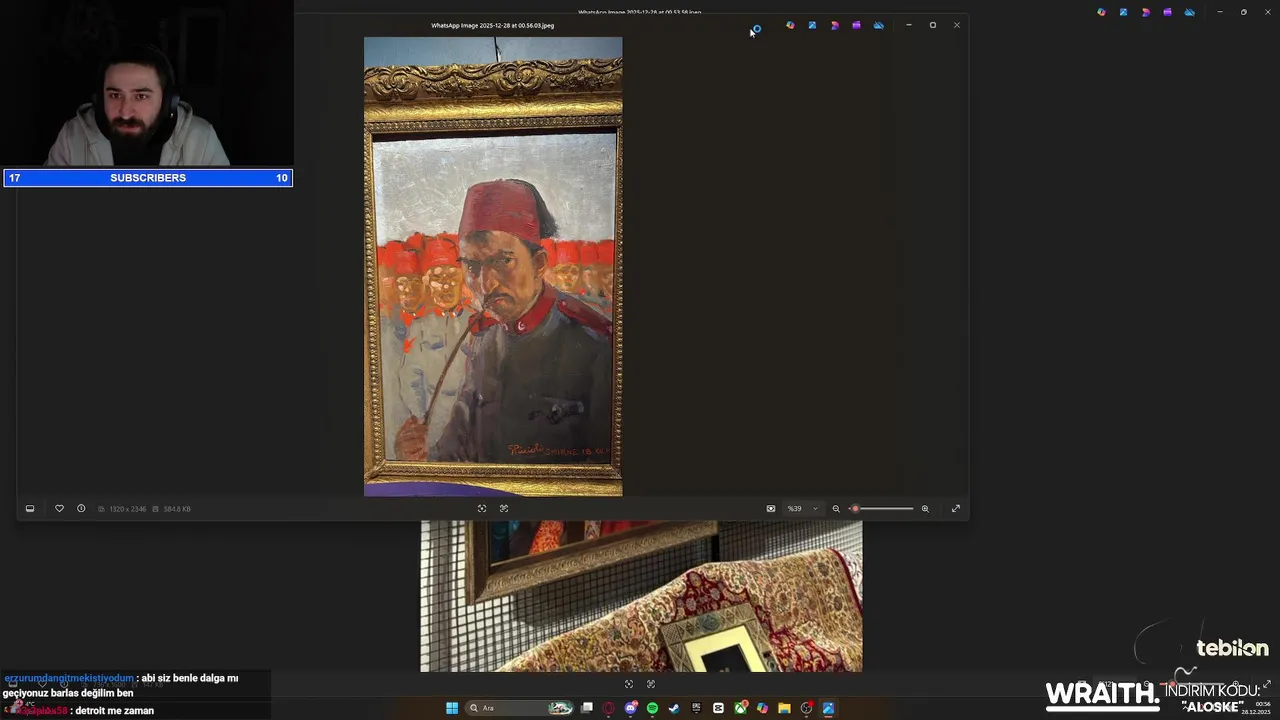This screenshot has height=720, width=1280.
Task: Open the Windows Start menu
Action: point(452,708)
